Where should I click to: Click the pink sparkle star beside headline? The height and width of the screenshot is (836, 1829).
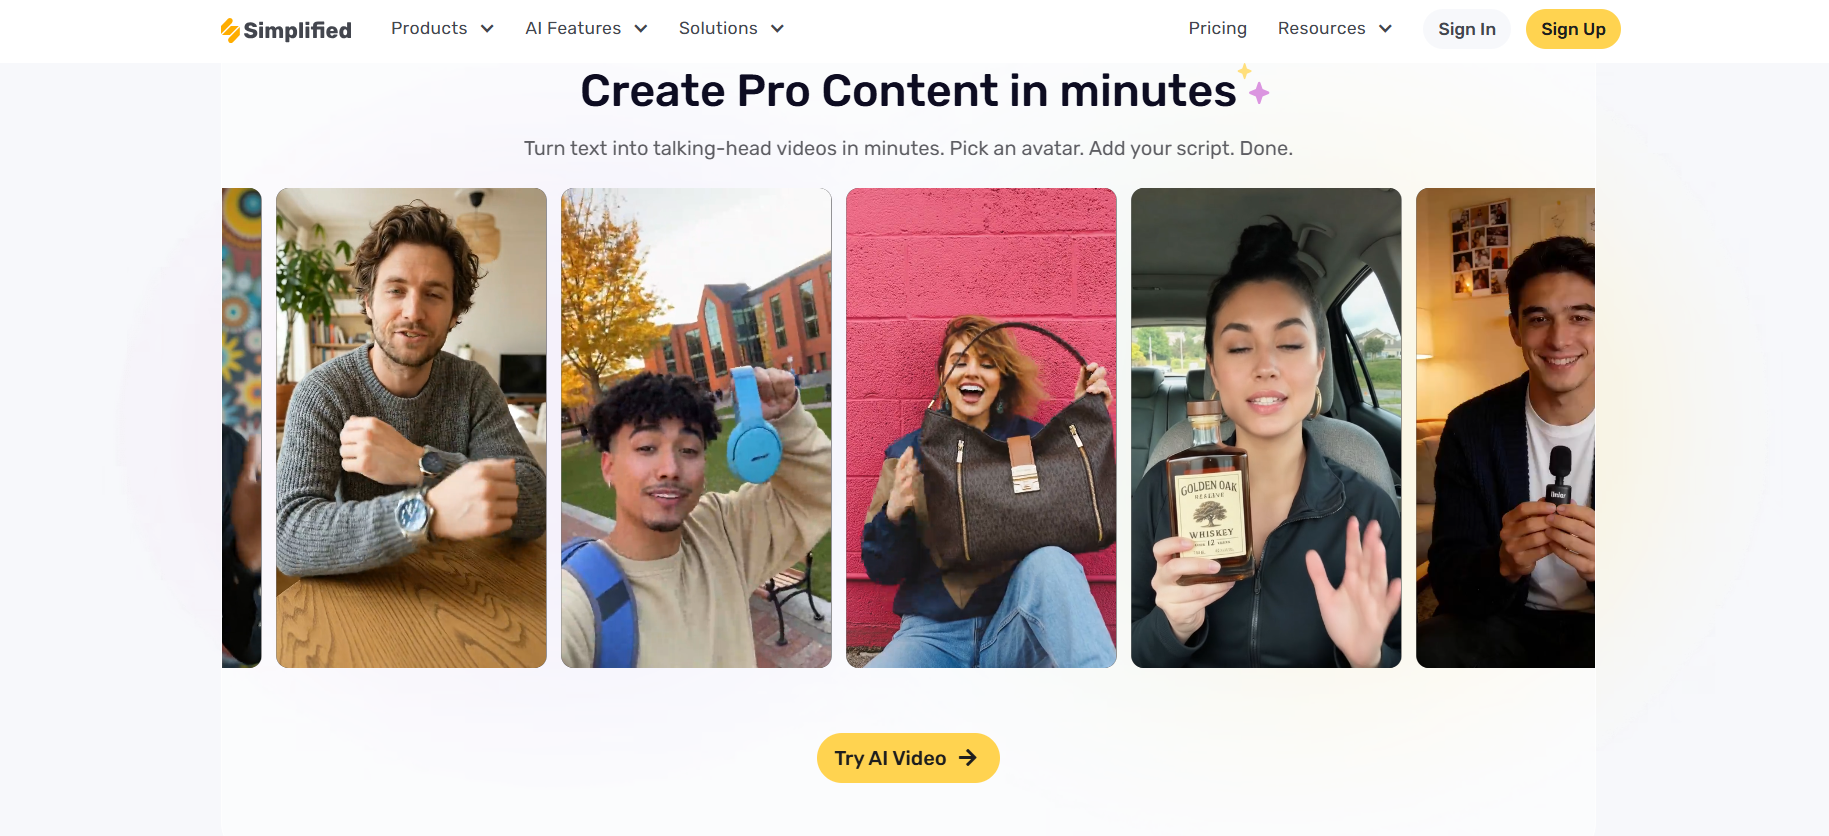1259,93
